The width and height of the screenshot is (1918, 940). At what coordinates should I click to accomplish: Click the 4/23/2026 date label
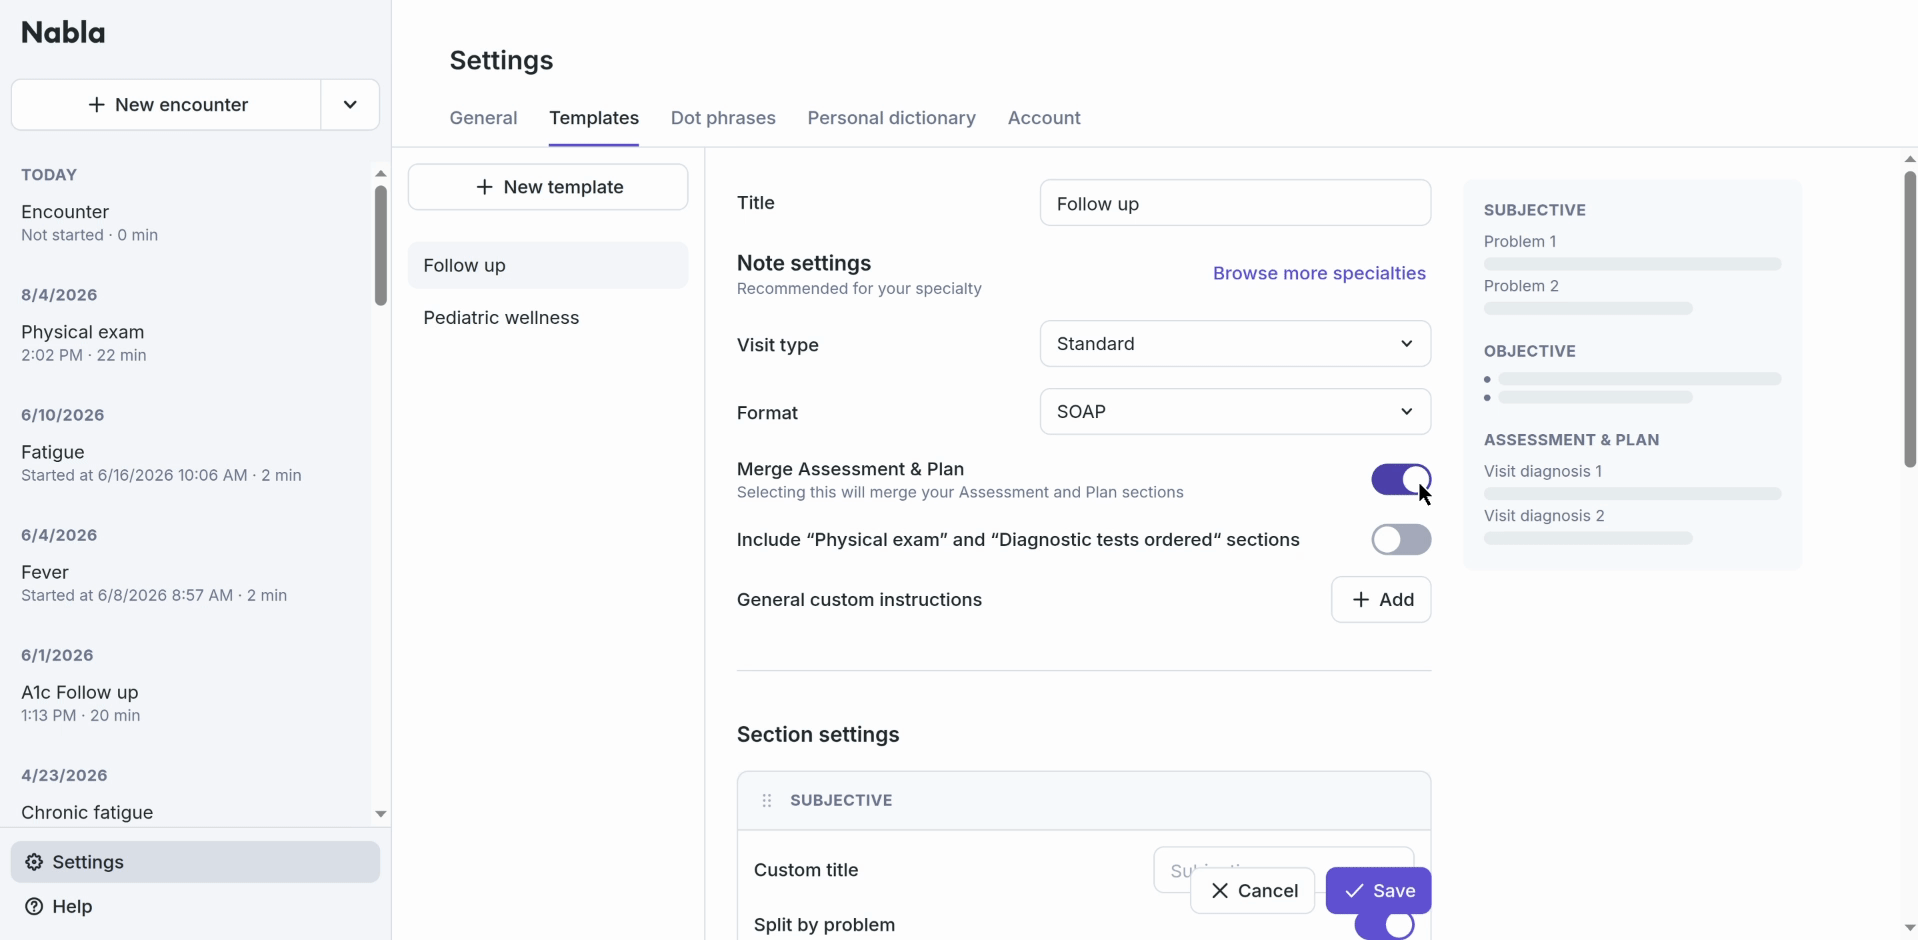pos(64,775)
